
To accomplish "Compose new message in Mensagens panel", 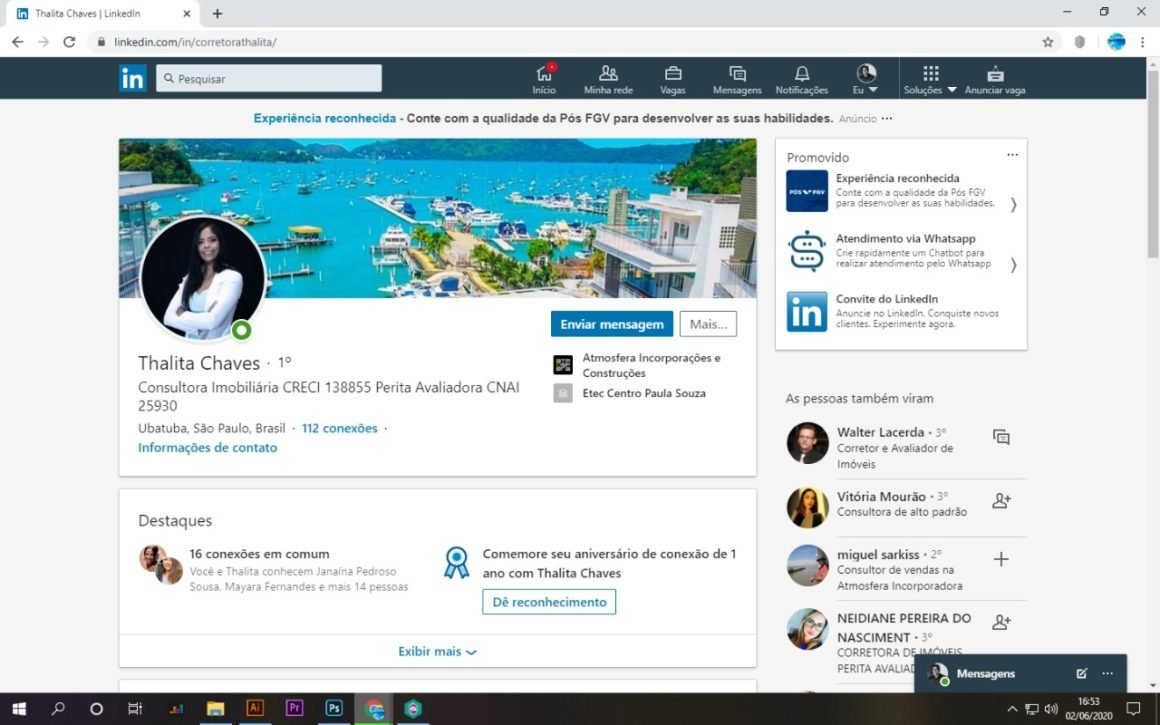I will 1081,673.
